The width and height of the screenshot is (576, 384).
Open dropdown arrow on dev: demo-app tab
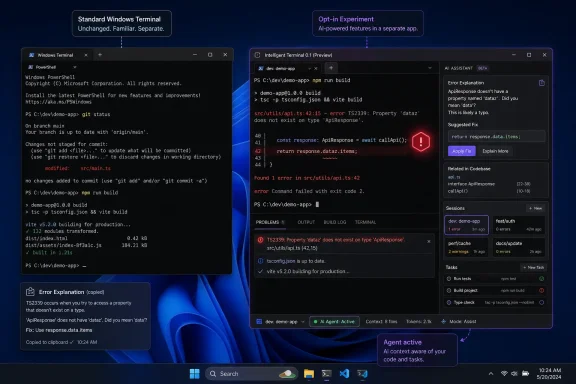tap(309, 68)
